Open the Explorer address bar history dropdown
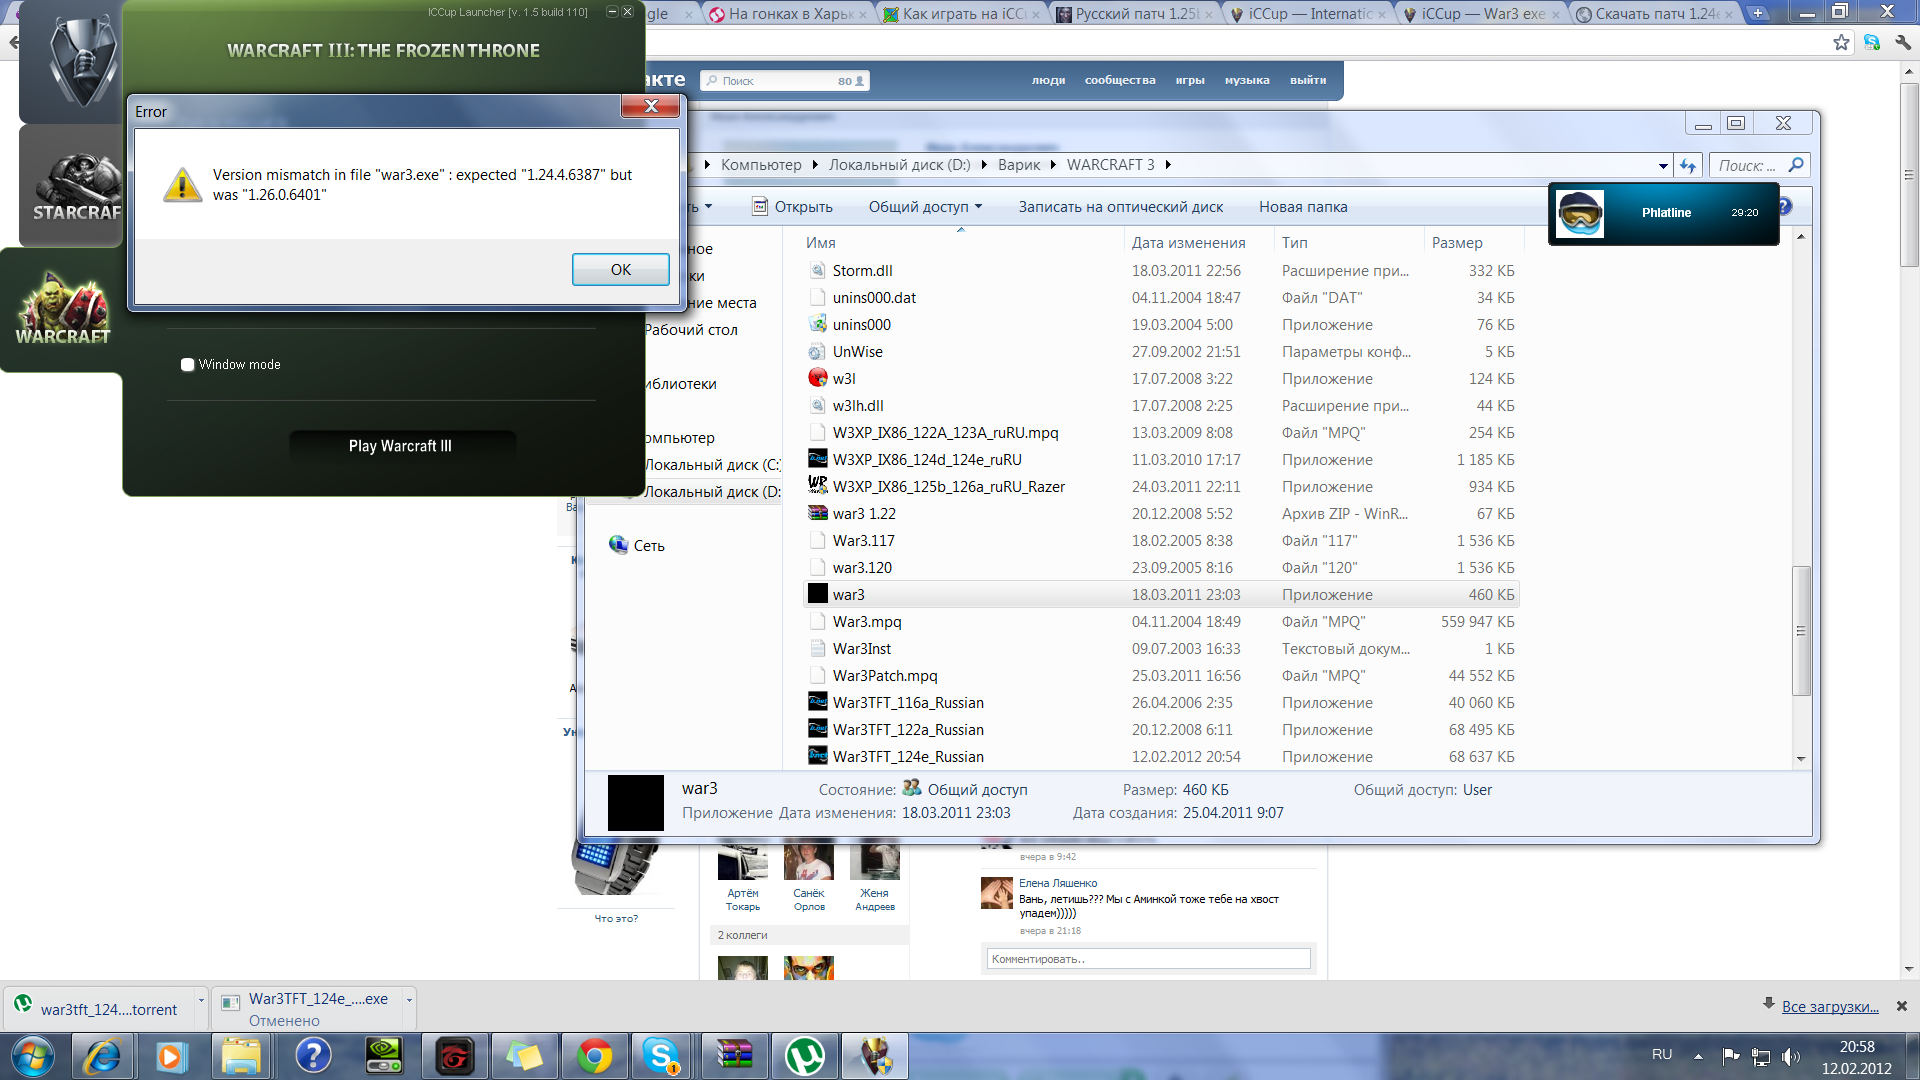The height and width of the screenshot is (1080, 1920). pos(1663,166)
